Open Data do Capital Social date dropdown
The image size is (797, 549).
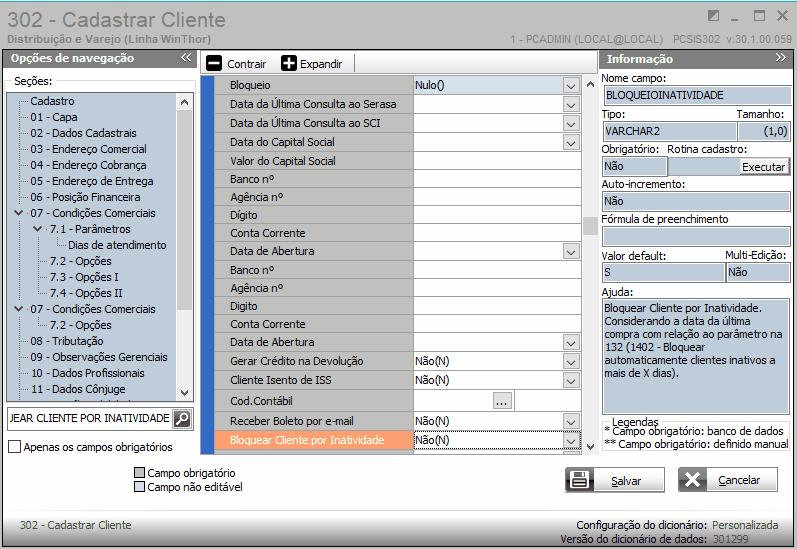pos(571,143)
